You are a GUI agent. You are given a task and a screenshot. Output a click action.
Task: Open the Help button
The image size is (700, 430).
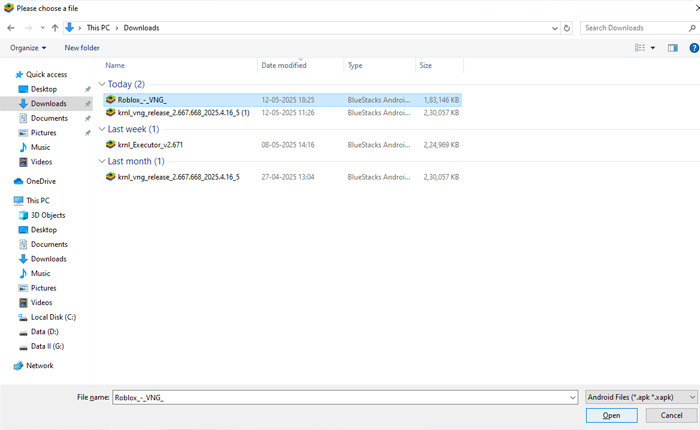(x=694, y=48)
